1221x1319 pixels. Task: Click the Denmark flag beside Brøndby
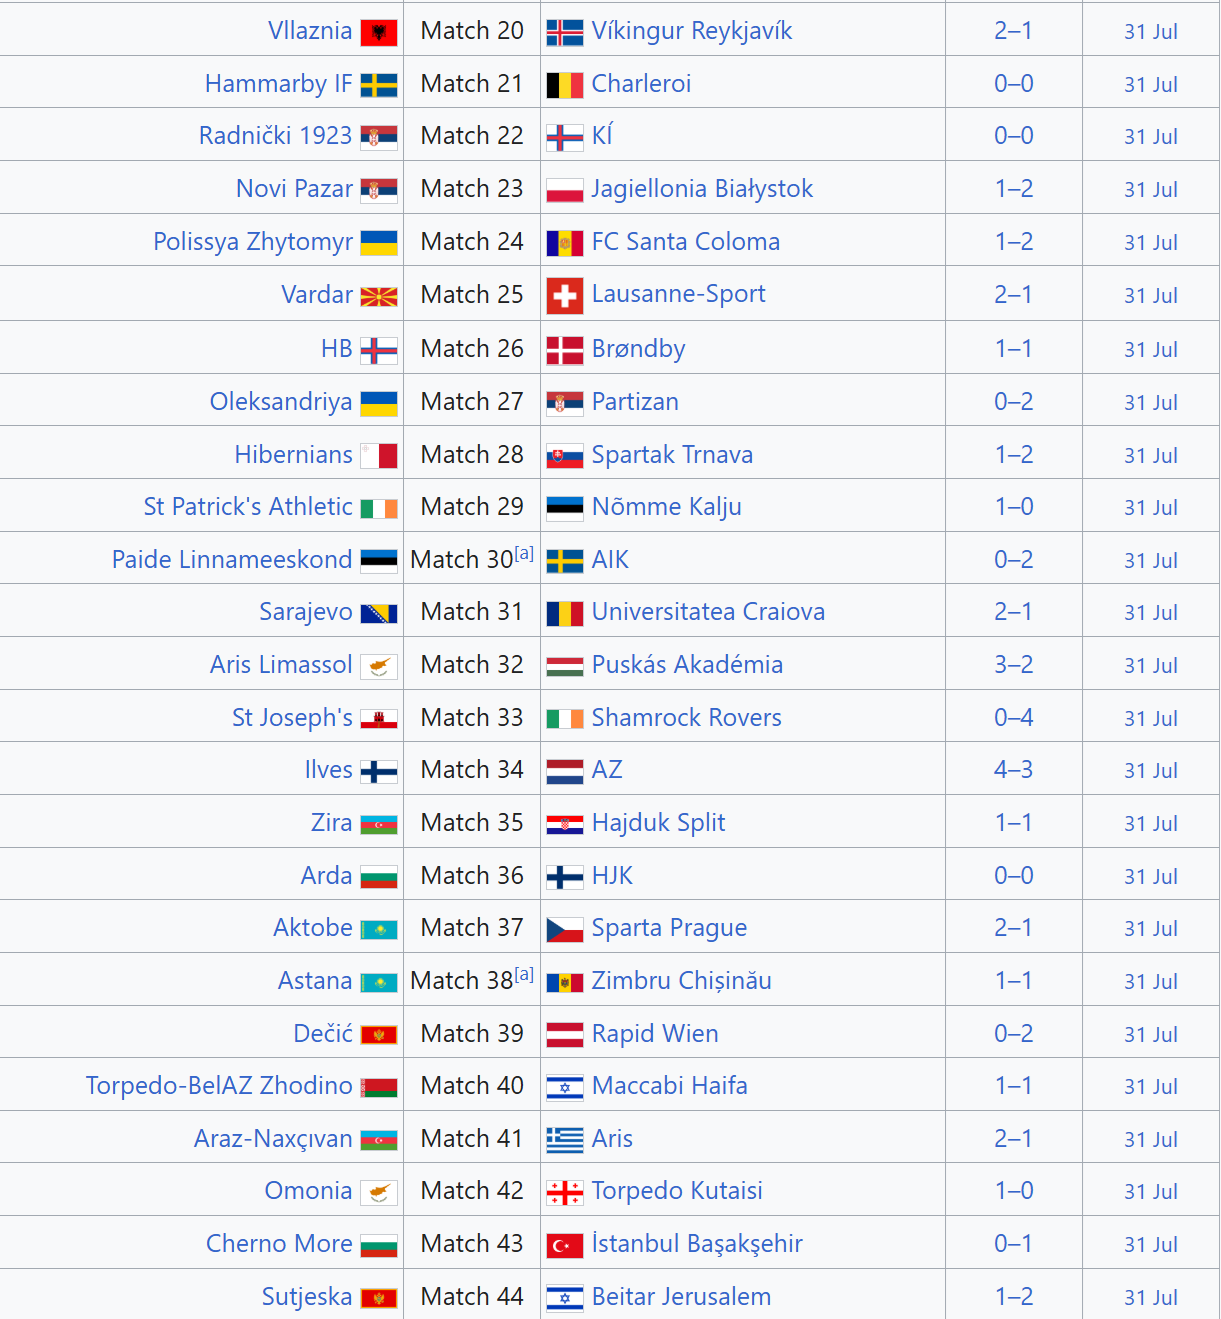[565, 350]
